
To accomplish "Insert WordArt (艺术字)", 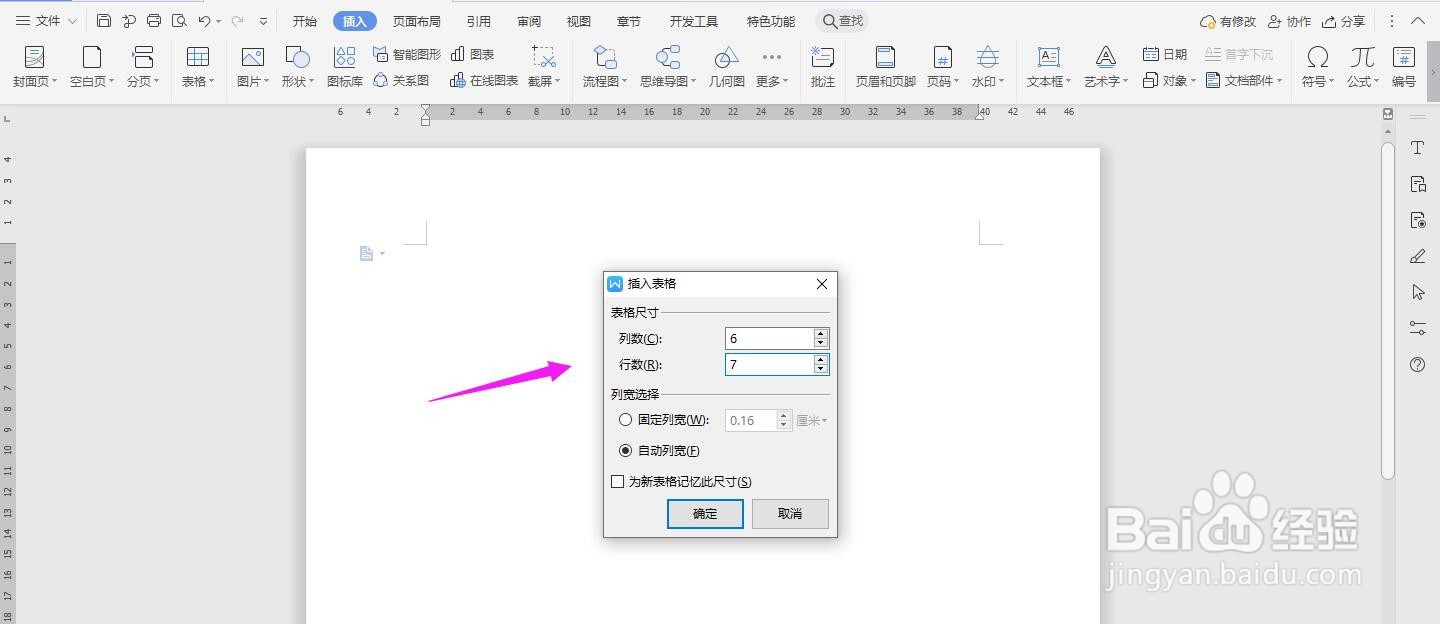I will point(1106,67).
